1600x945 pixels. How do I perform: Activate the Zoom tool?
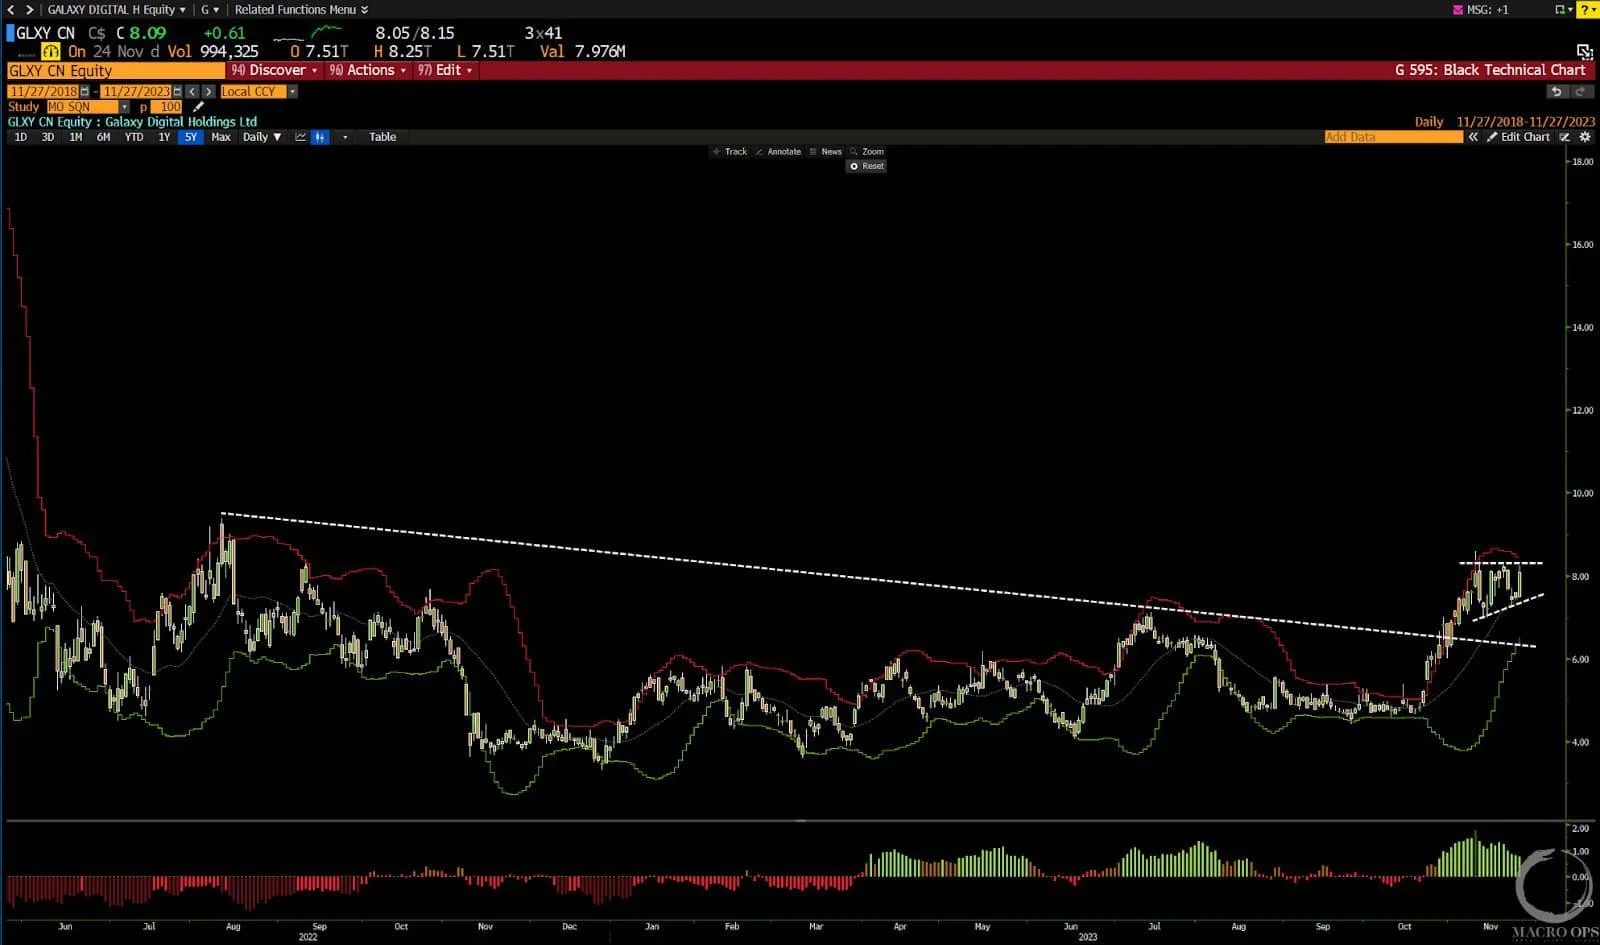click(867, 152)
